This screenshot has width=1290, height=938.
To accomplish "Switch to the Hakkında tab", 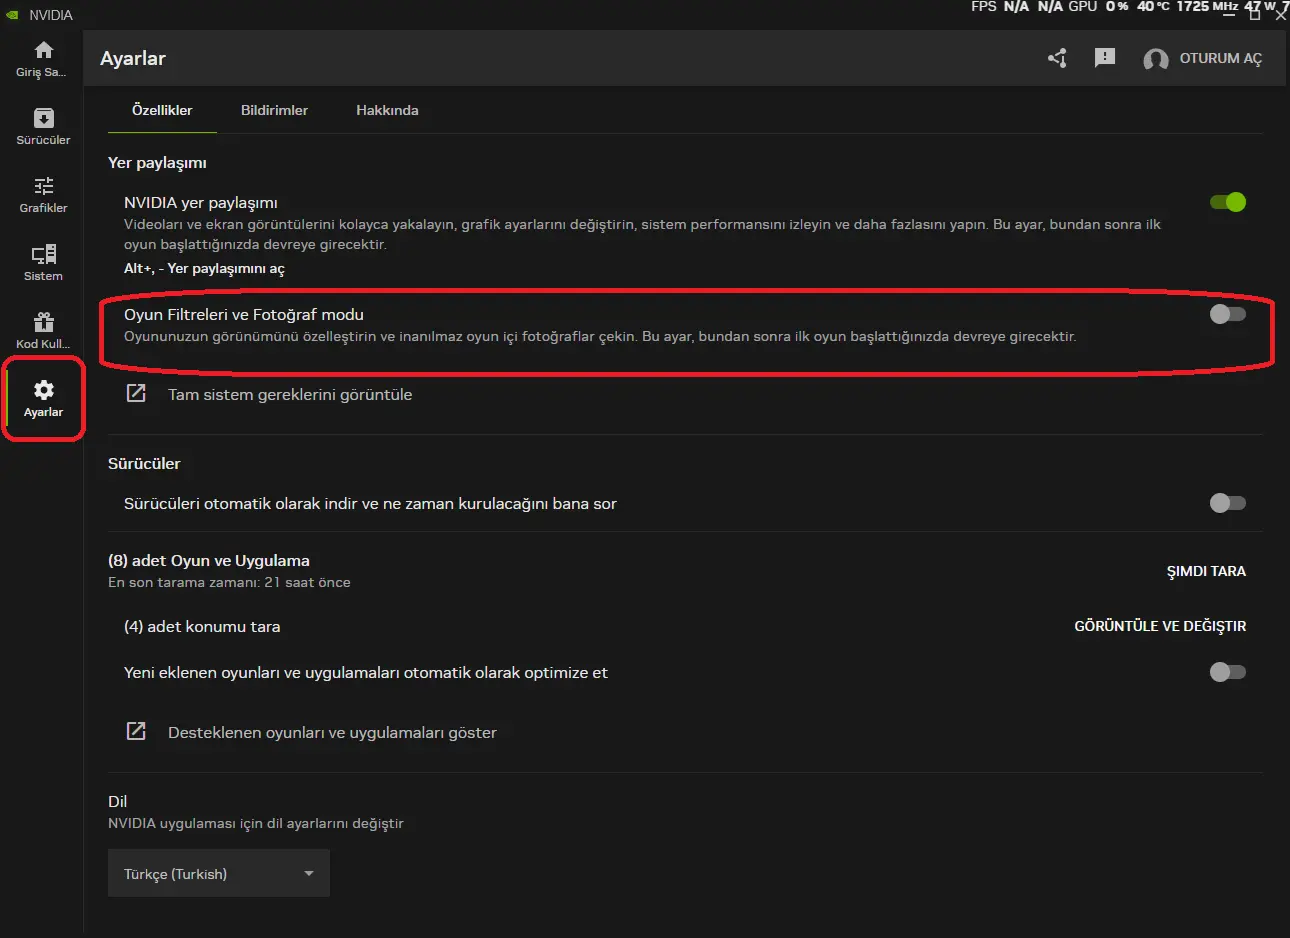I will point(387,110).
